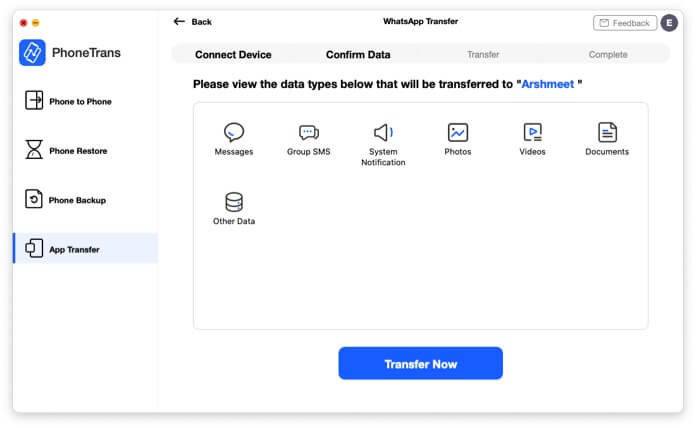Click the Documents page icon
Viewport: 696px width, 428px height.
coord(607,132)
